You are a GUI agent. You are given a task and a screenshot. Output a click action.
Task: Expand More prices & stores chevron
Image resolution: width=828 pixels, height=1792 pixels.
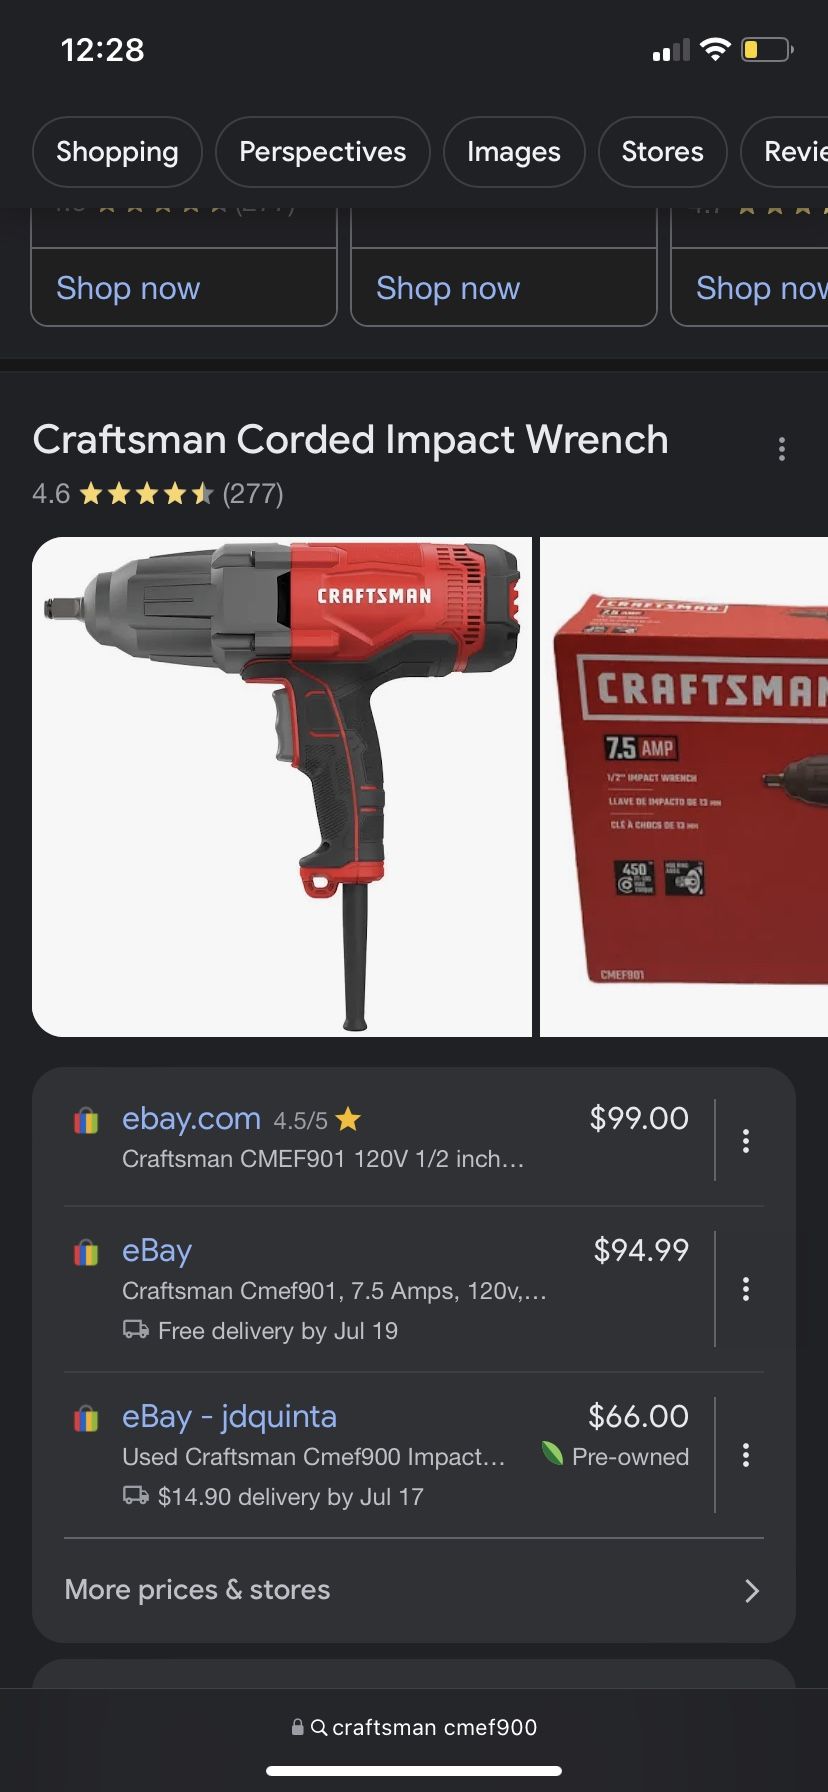[752, 1590]
